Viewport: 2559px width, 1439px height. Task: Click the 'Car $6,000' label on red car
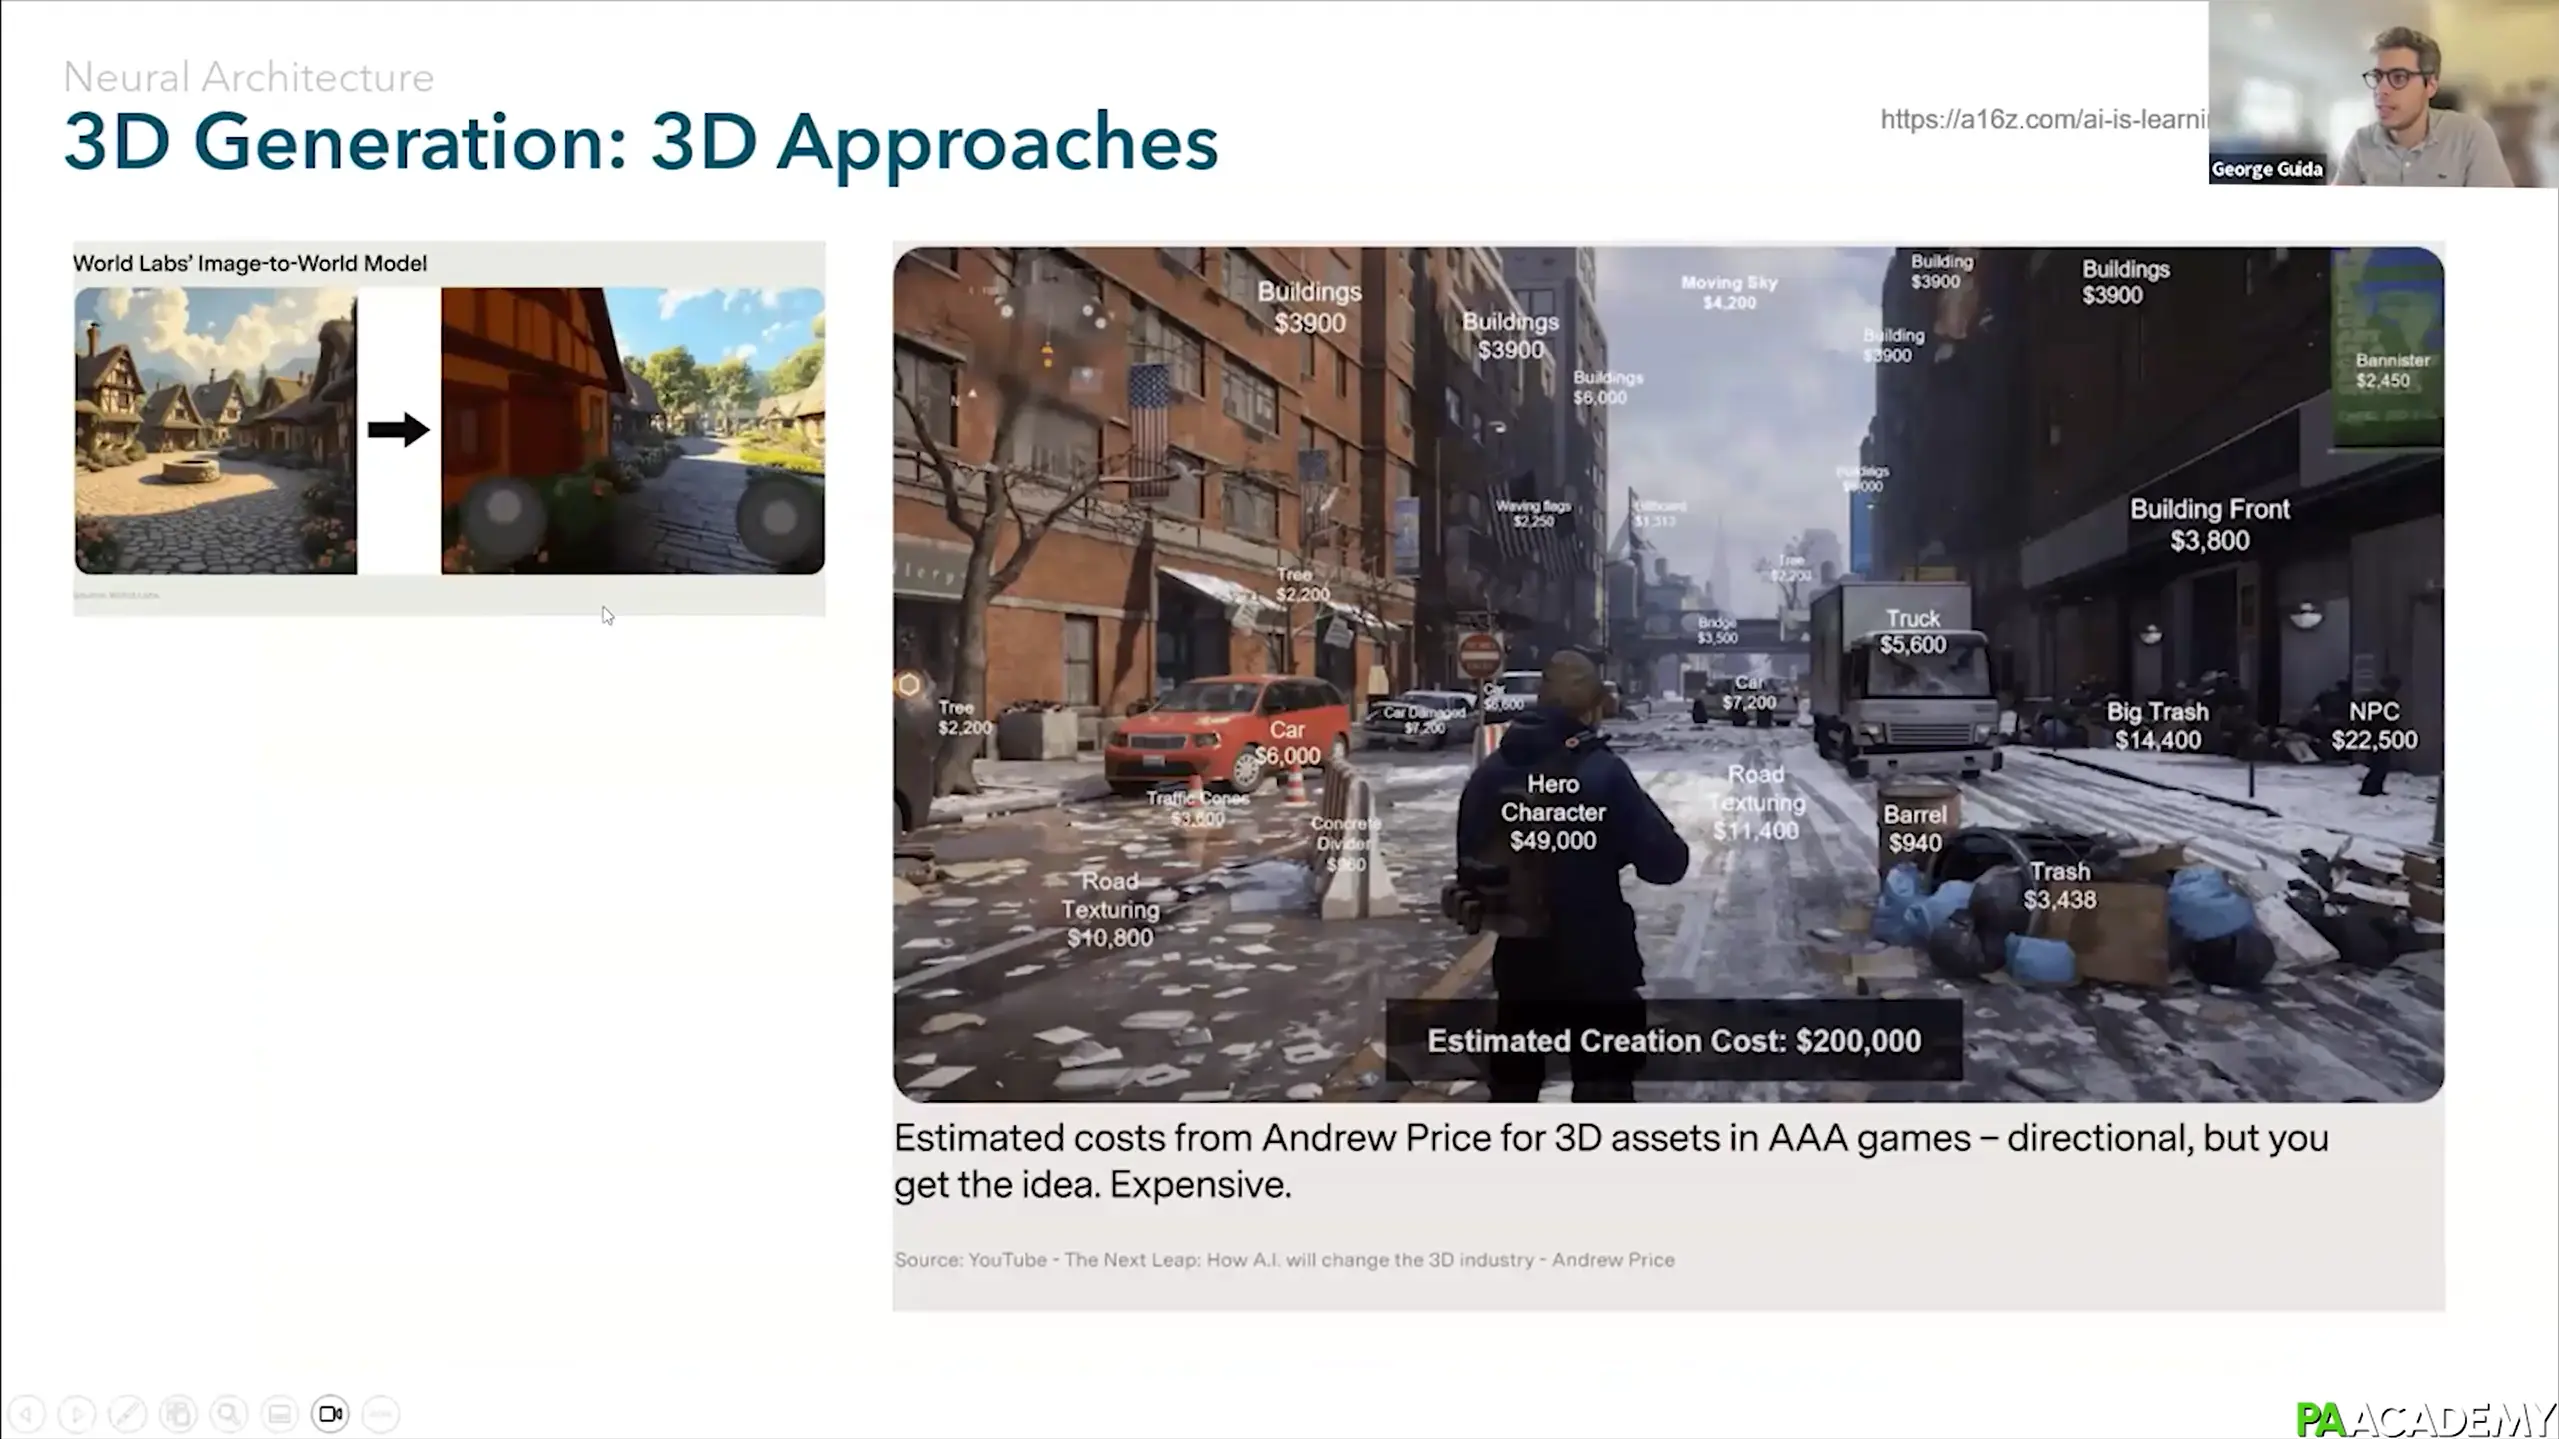[1287, 743]
